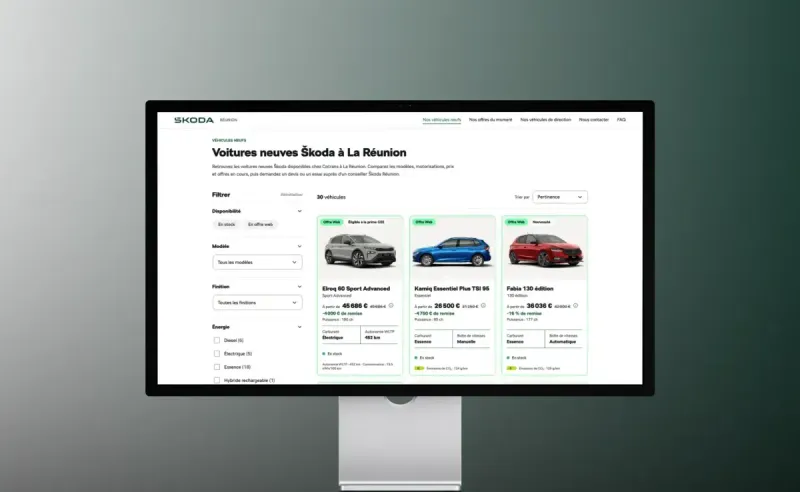The image size is (800, 492).
Task: Collapse the Modèle filter section
Action: tap(299, 247)
